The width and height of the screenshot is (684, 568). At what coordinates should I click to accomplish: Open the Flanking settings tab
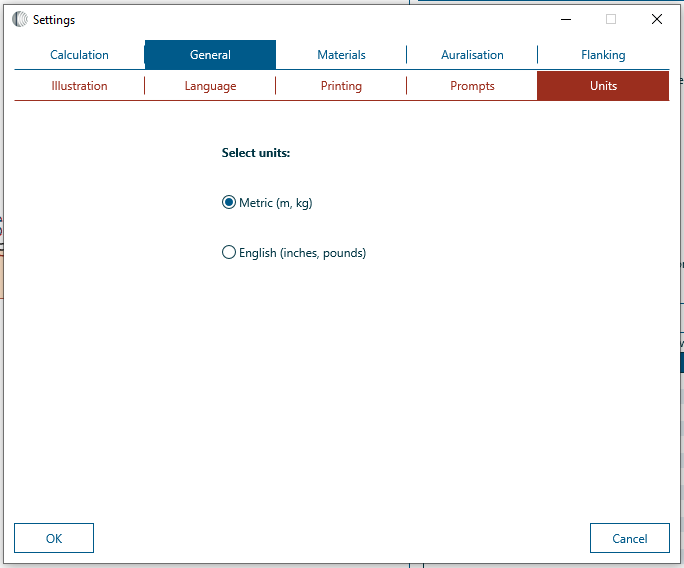603,55
